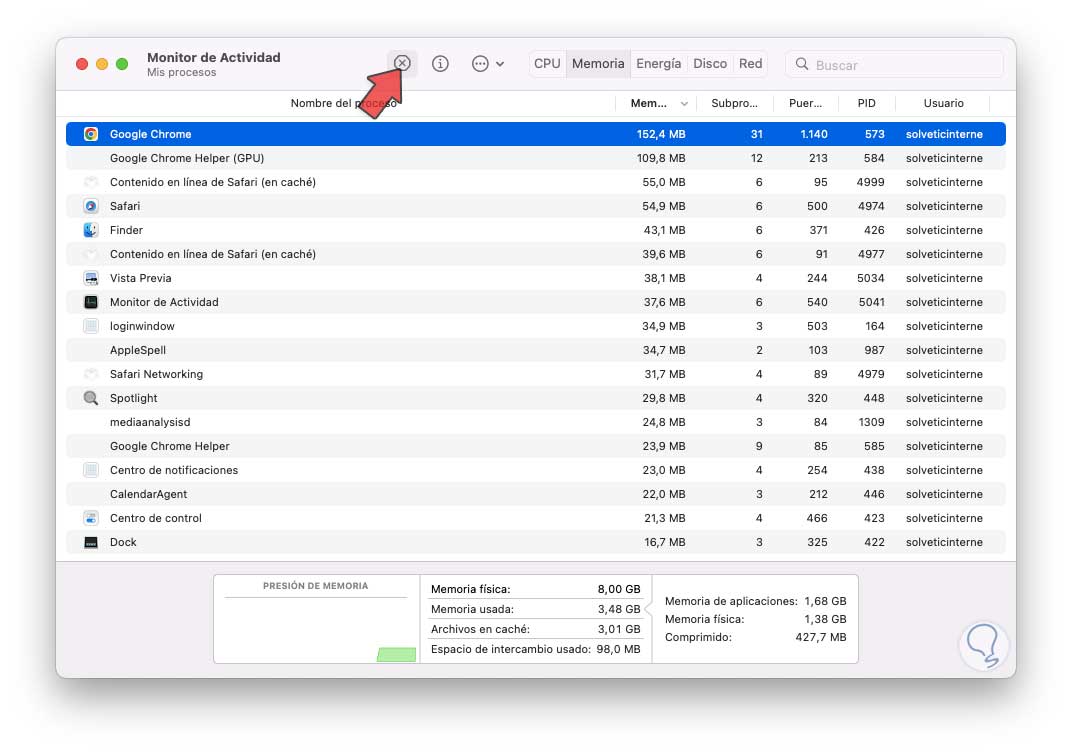Select the Centro de control name
Image resolution: width=1072 pixels, height=752 pixels.
[155, 518]
